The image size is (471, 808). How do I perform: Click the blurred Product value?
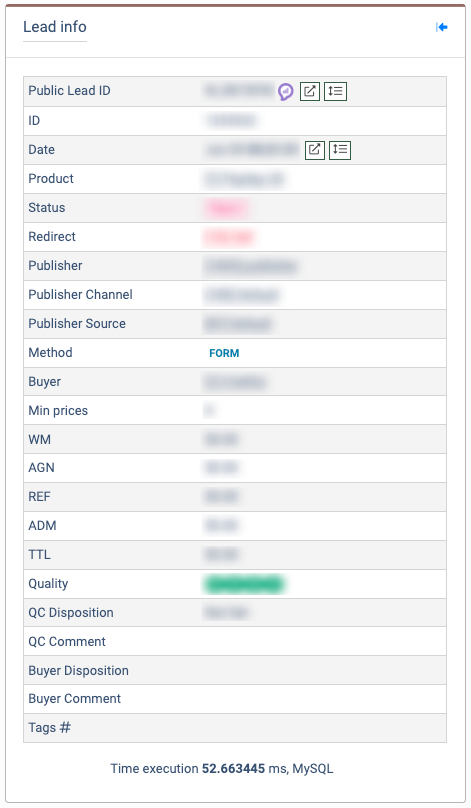(244, 179)
